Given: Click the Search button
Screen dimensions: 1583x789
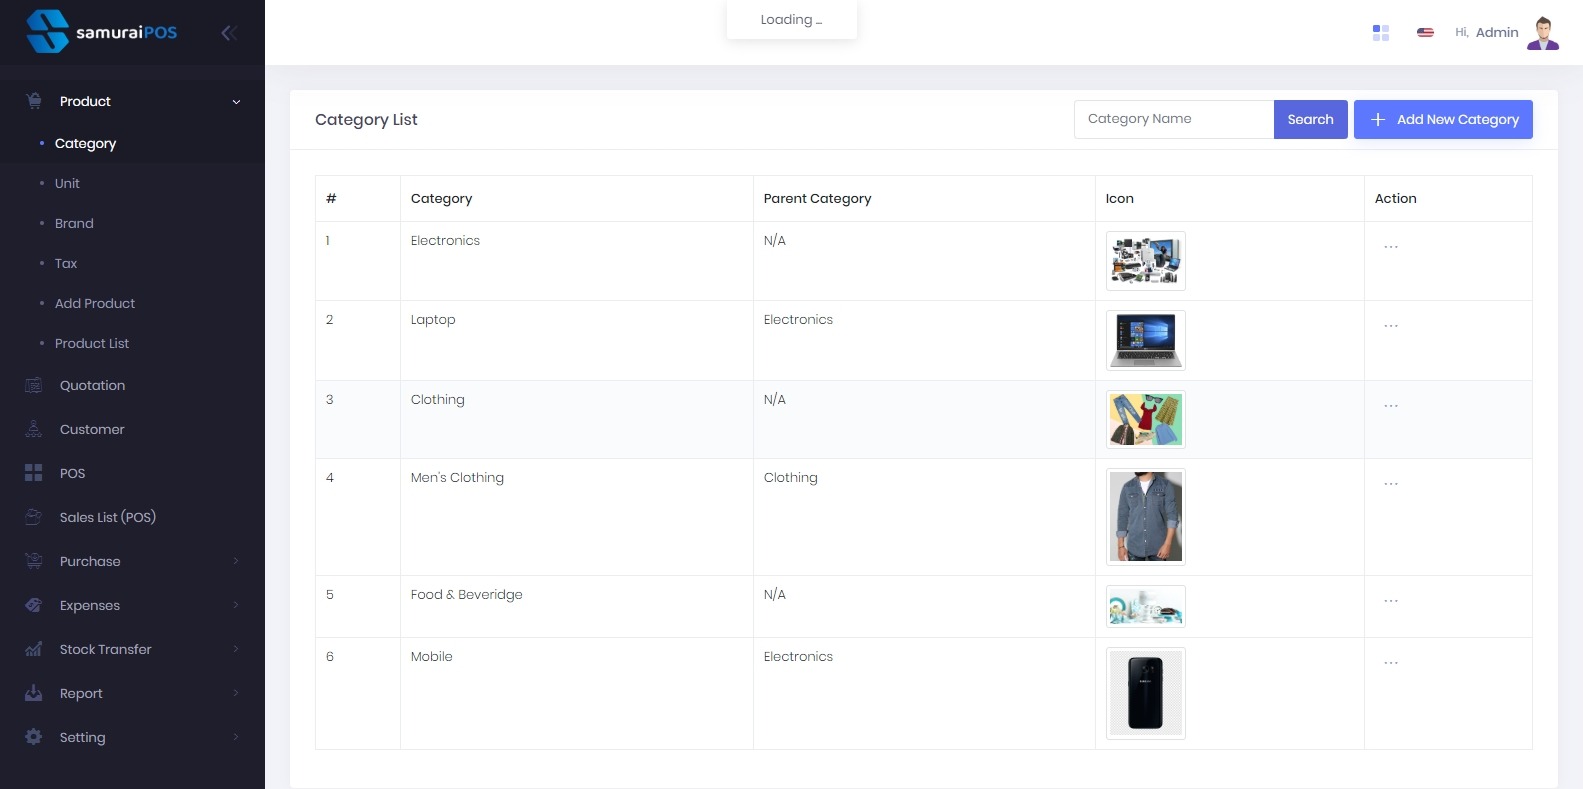Looking at the screenshot, I should point(1310,120).
